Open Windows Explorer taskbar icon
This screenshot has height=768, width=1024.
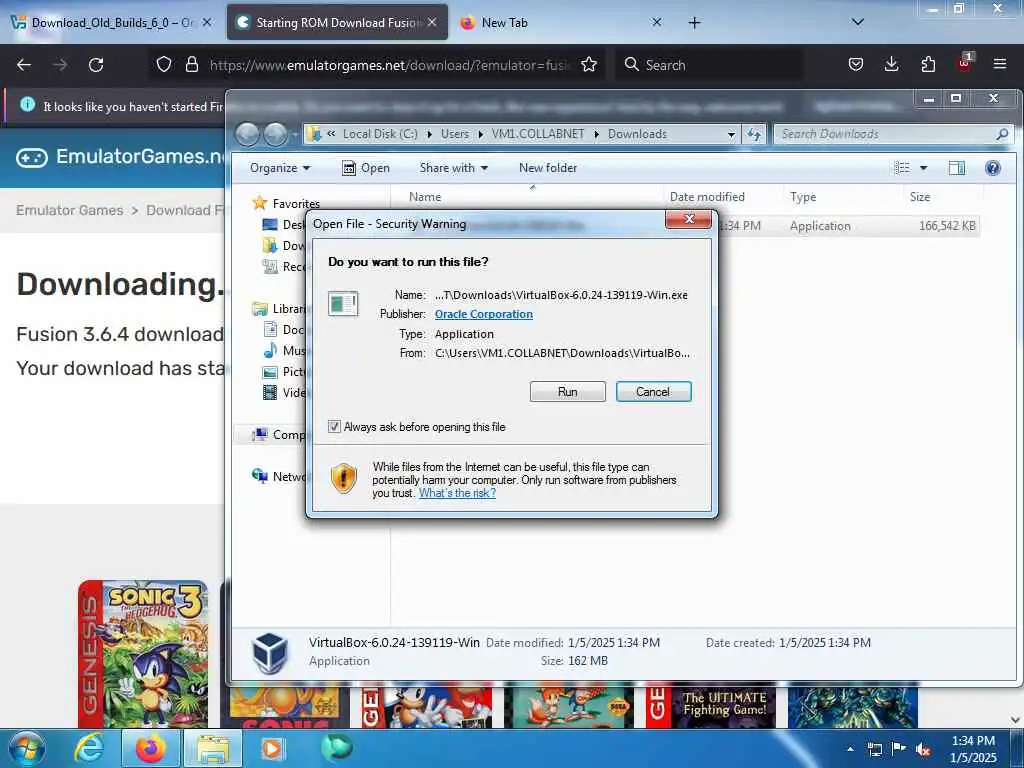[x=212, y=748]
